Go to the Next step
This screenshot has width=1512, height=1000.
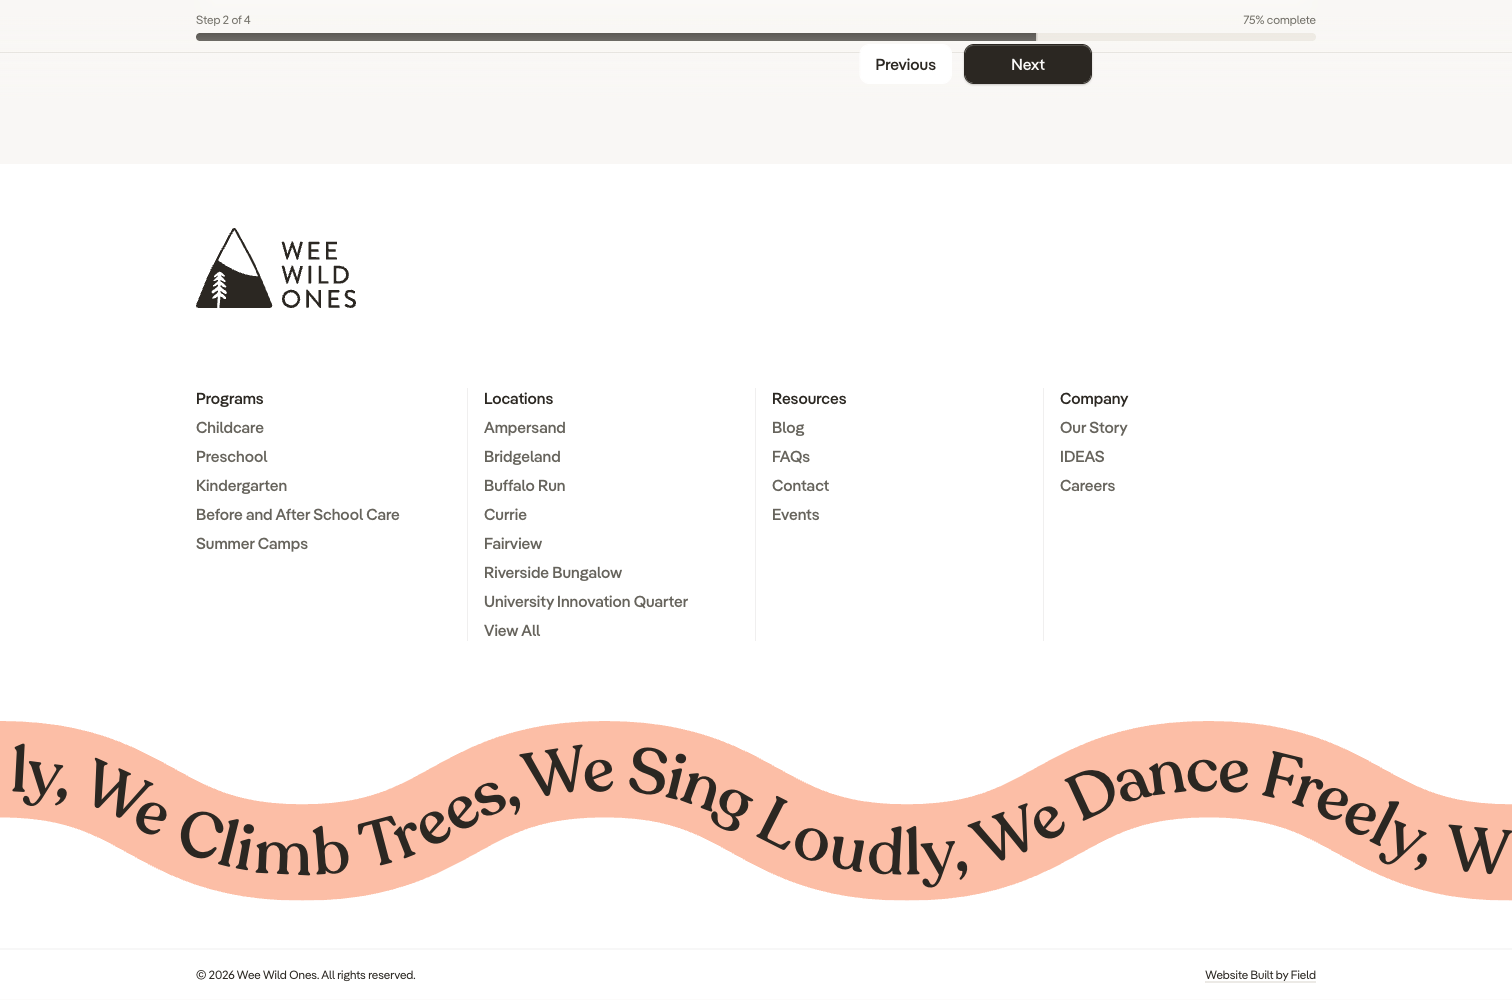(x=1028, y=64)
